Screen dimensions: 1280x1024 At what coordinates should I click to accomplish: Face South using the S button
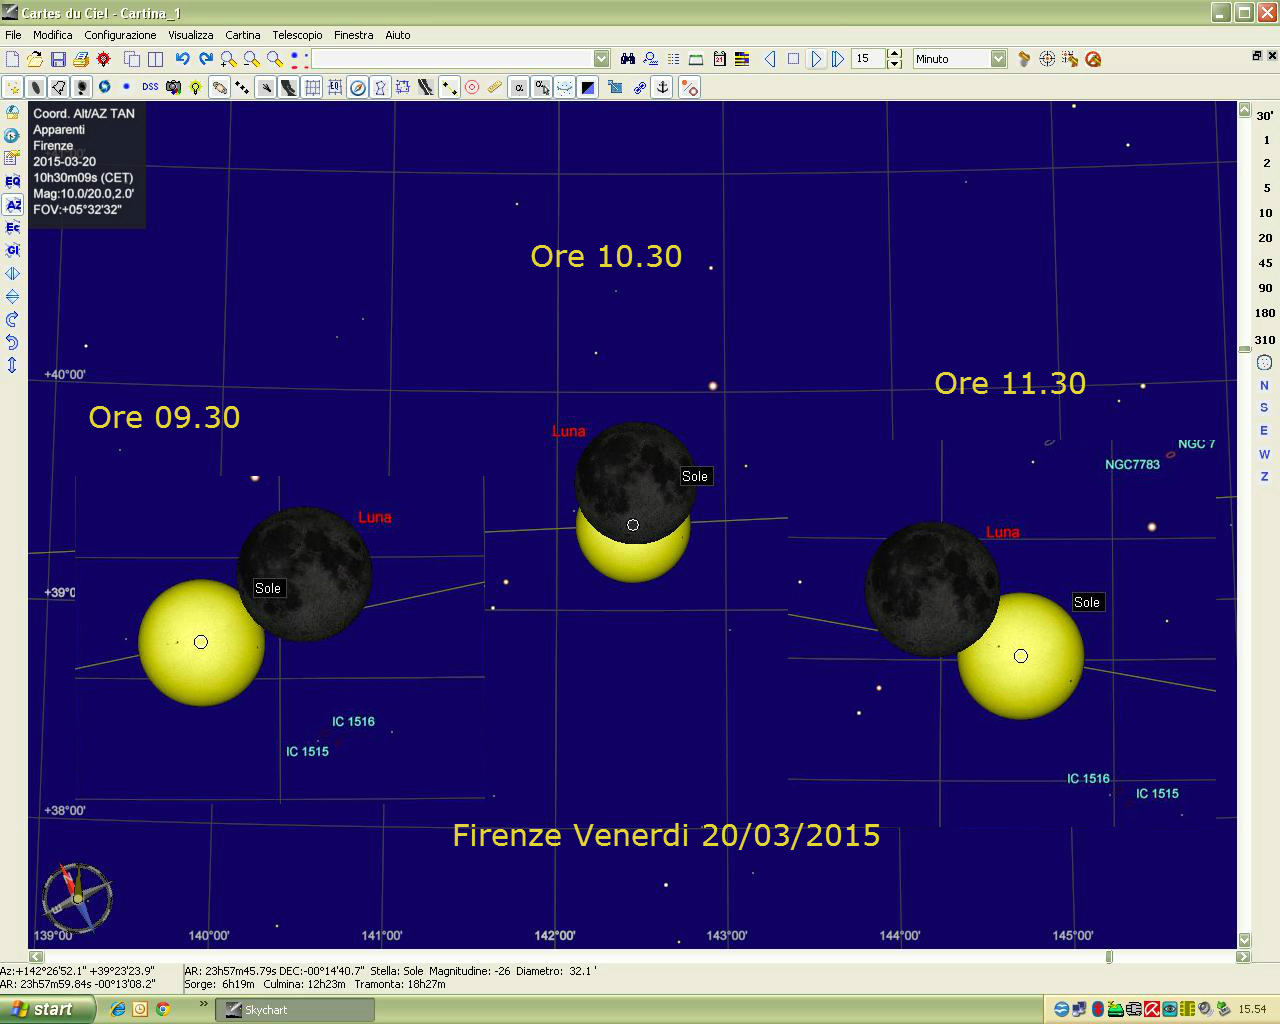coord(1264,408)
